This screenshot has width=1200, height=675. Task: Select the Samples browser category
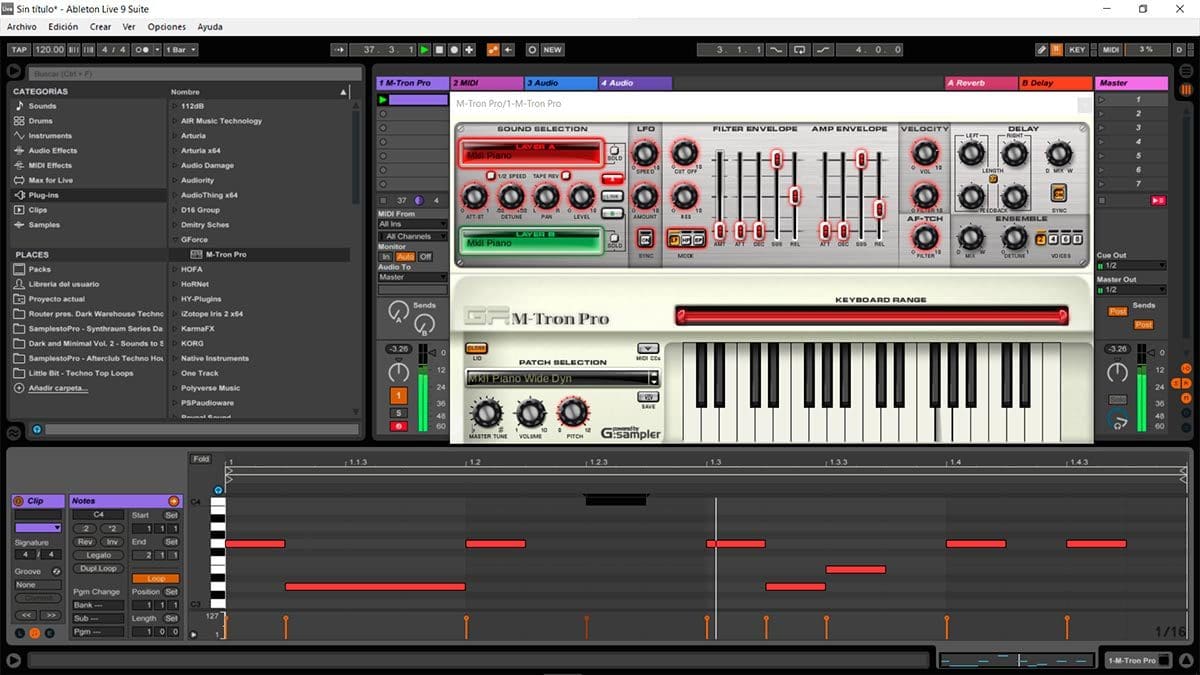[43, 225]
